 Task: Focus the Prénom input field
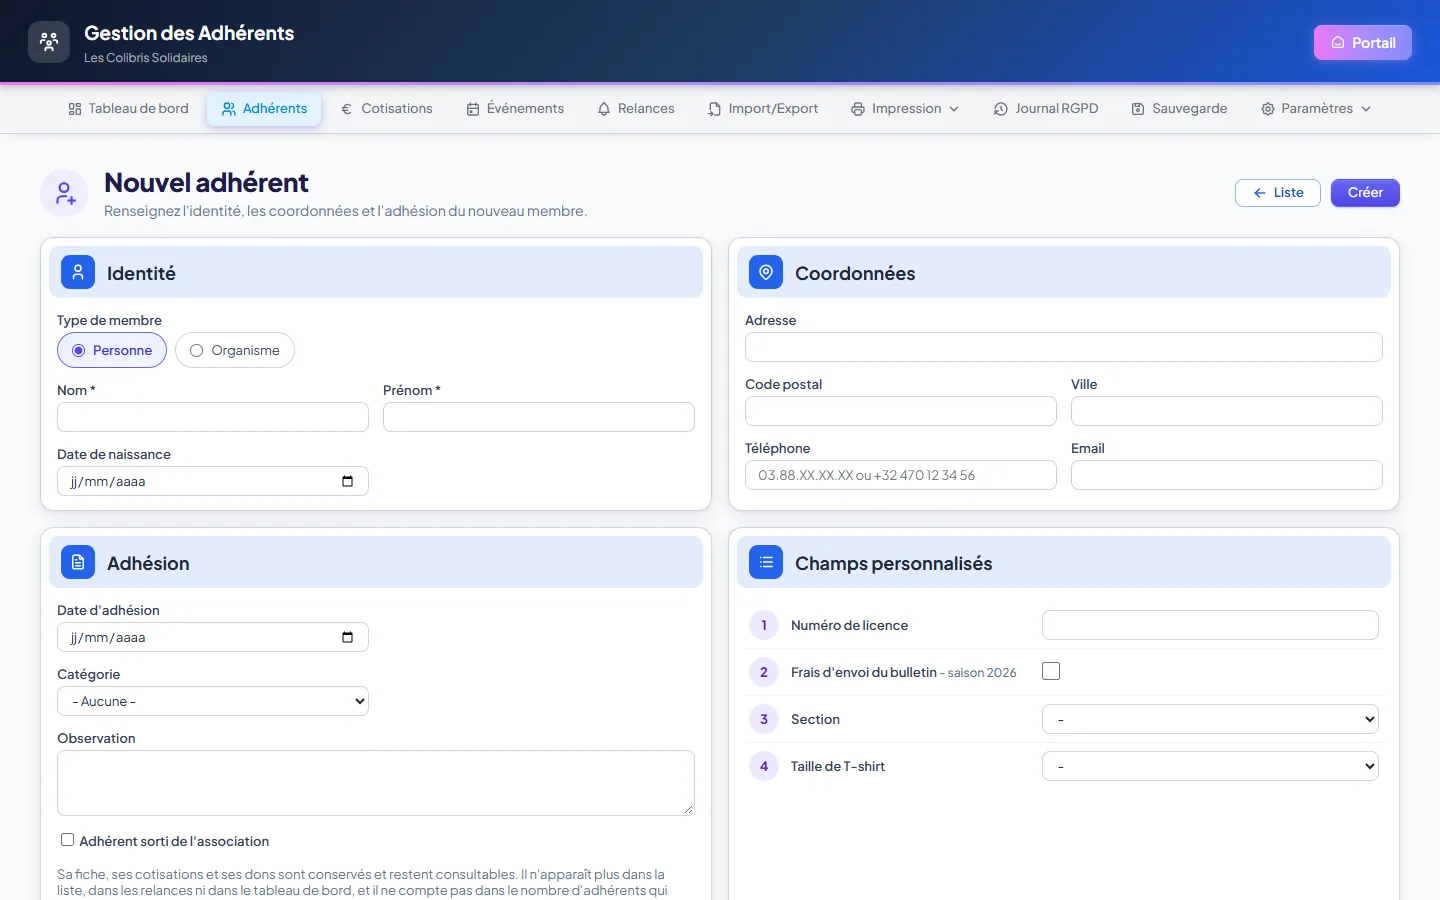point(539,417)
